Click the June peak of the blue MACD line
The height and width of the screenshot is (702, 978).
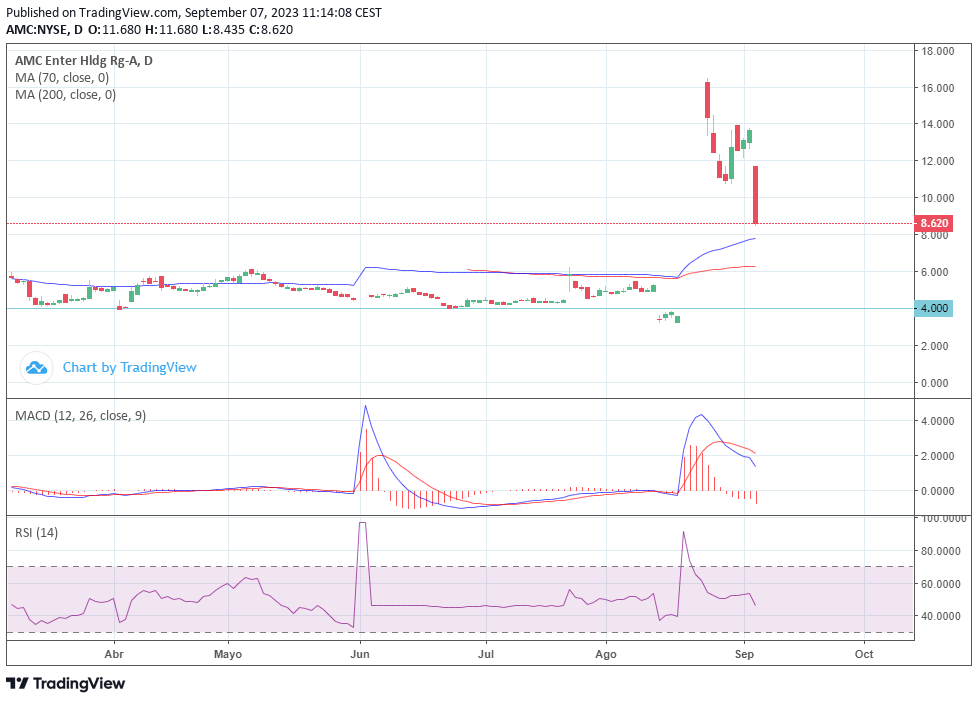(x=366, y=406)
